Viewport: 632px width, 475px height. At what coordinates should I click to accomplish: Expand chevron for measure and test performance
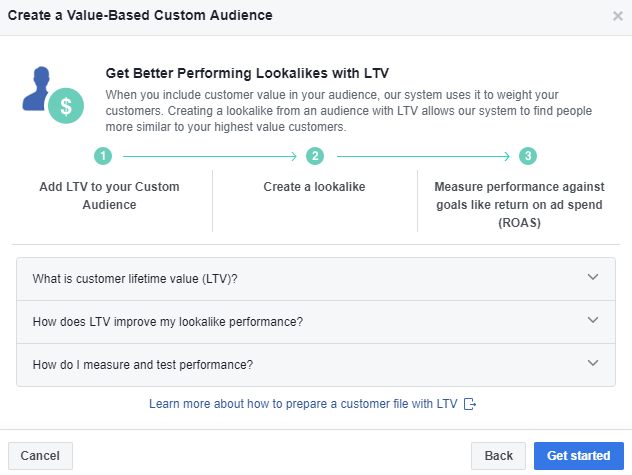tap(592, 363)
